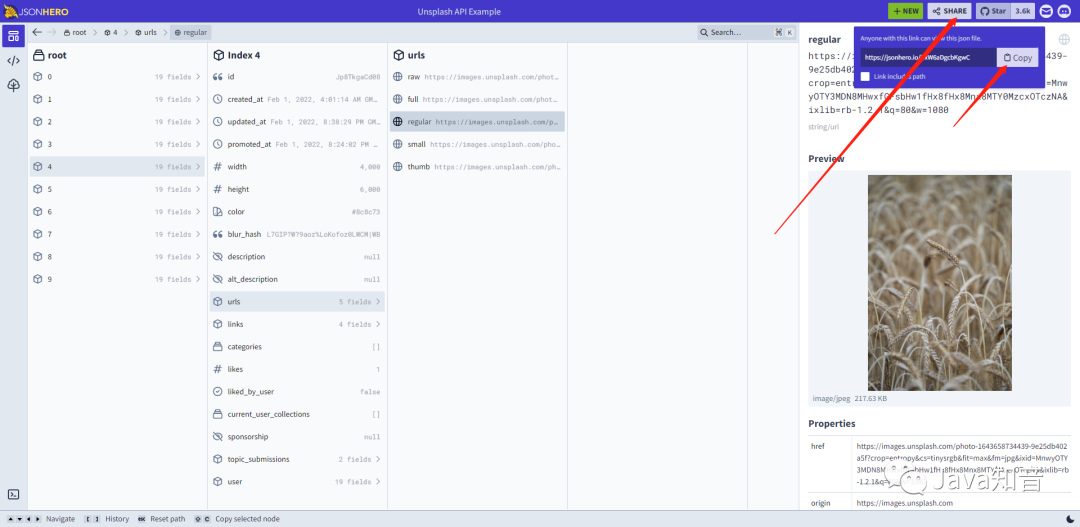Focus the Search box
Image resolution: width=1080 pixels, height=527 pixels.
[x=745, y=32]
